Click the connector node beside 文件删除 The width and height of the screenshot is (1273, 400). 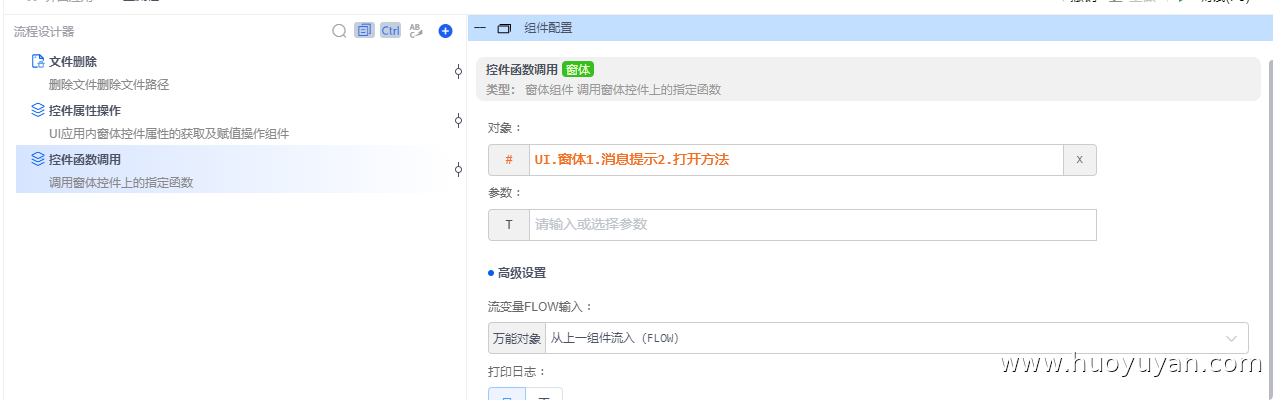pos(458,71)
